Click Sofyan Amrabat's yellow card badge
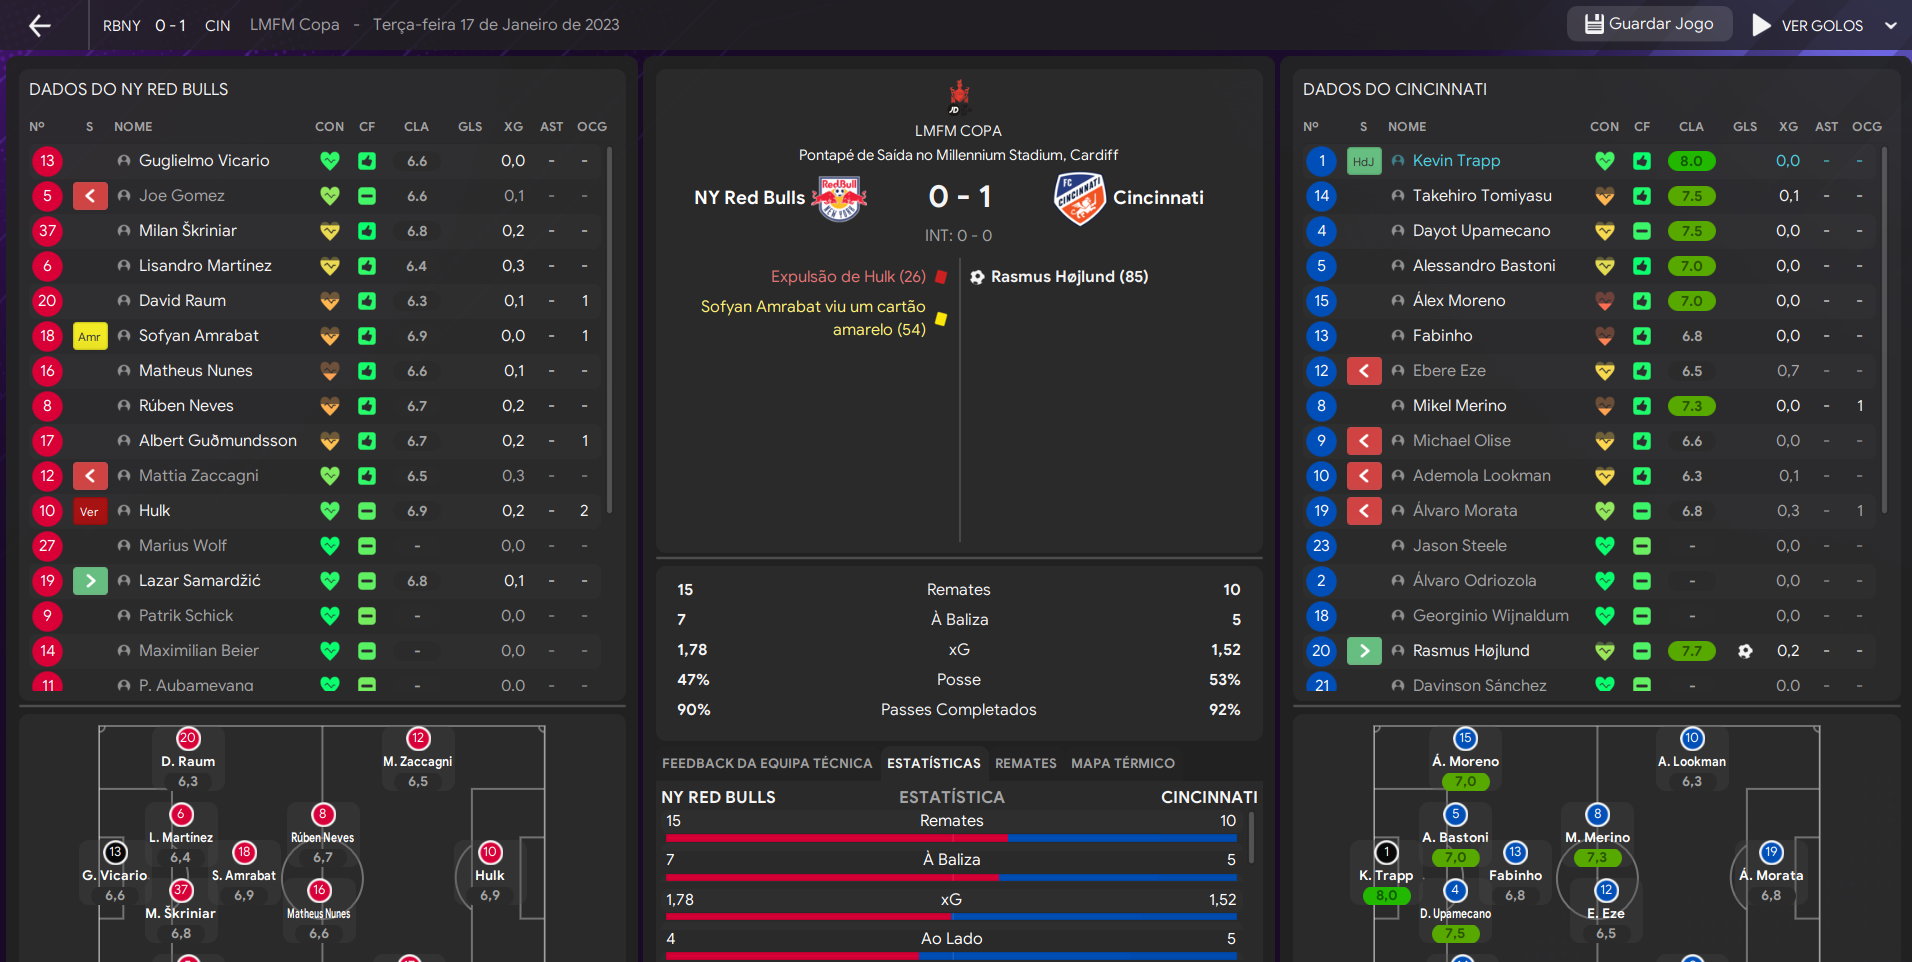This screenshot has height=962, width=1912. point(90,336)
